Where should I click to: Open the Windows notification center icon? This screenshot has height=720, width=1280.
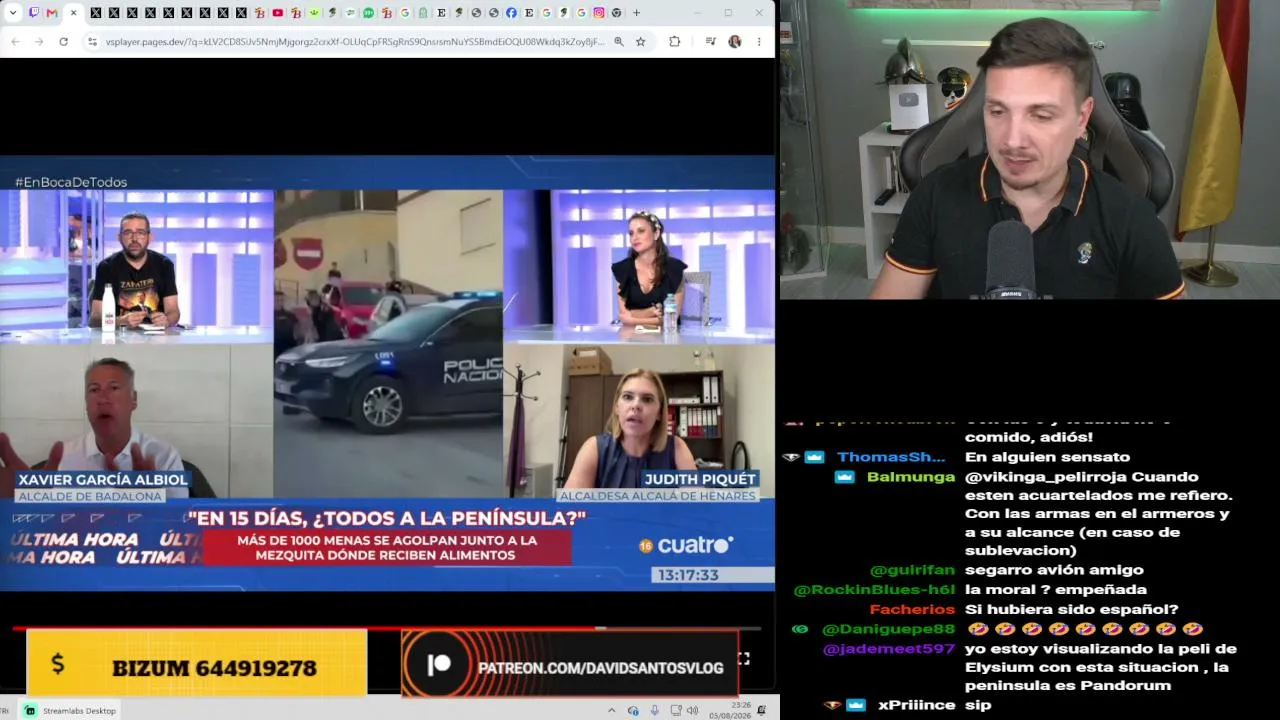[762, 710]
